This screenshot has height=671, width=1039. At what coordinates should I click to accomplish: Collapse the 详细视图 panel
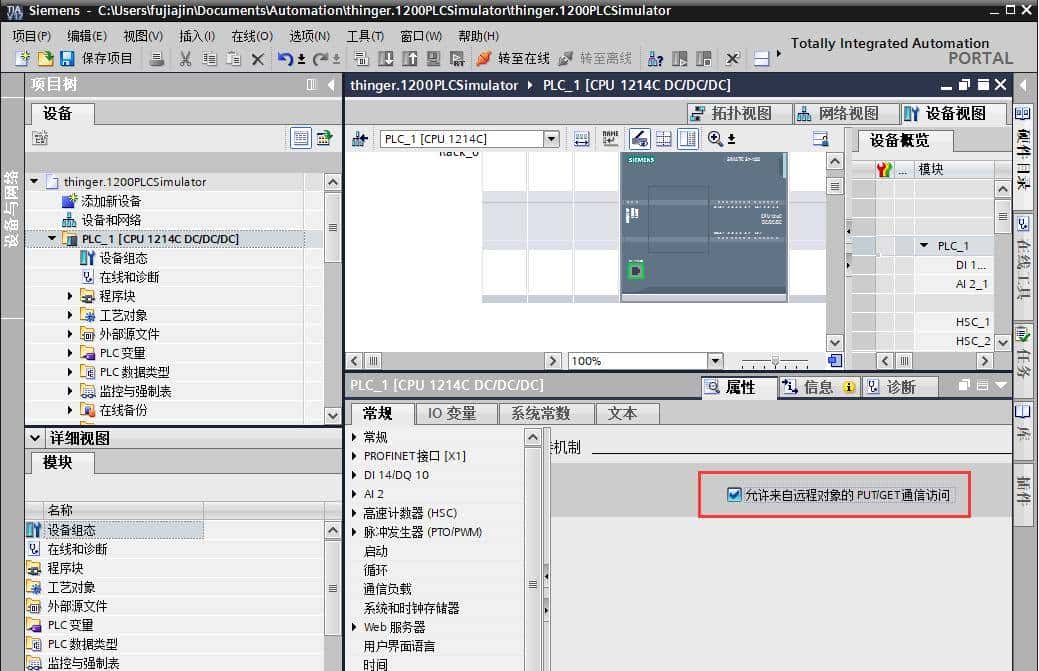(x=36, y=438)
